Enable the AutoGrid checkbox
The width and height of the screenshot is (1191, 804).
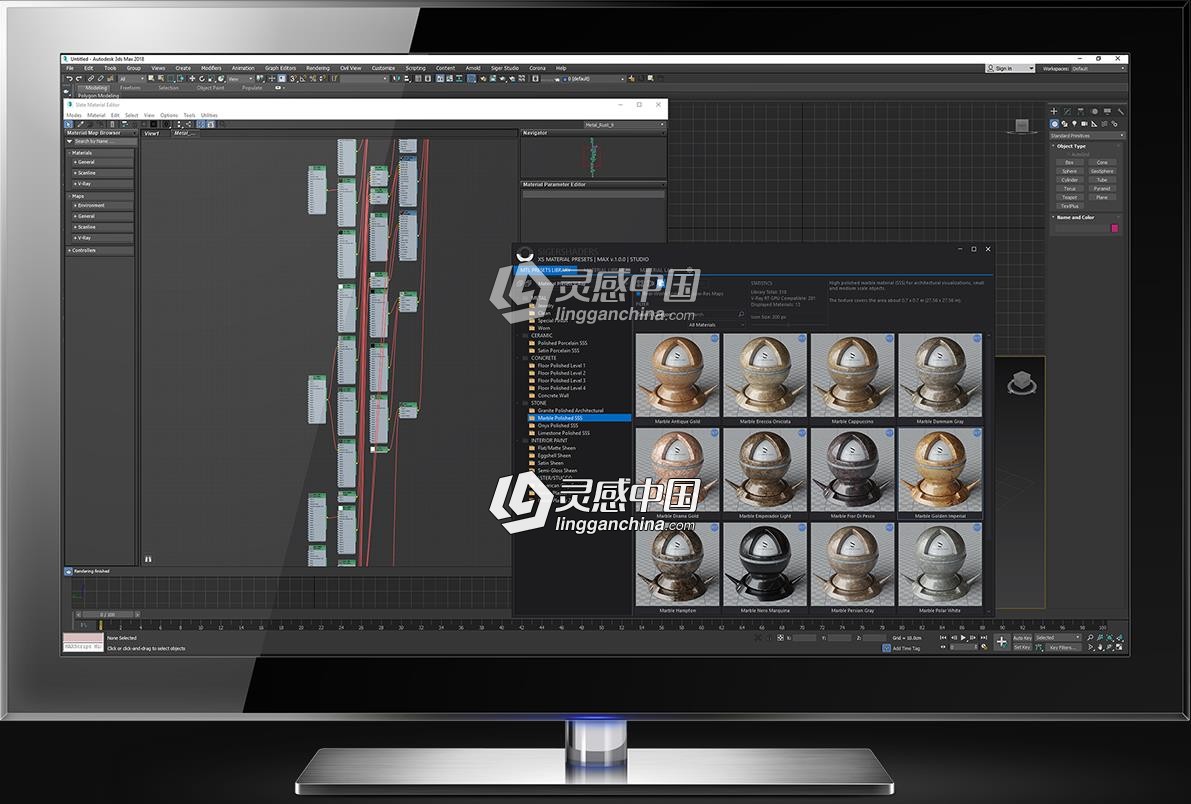click(1069, 154)
